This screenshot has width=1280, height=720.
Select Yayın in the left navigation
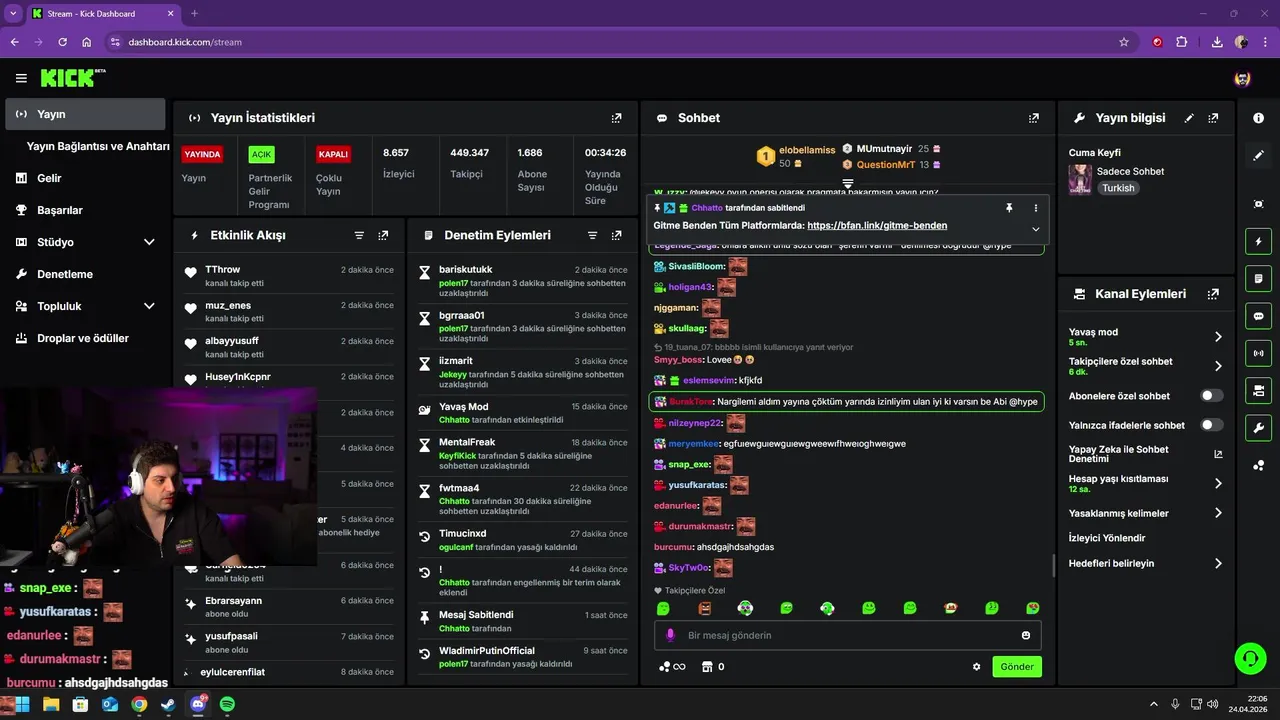(85, 114)
